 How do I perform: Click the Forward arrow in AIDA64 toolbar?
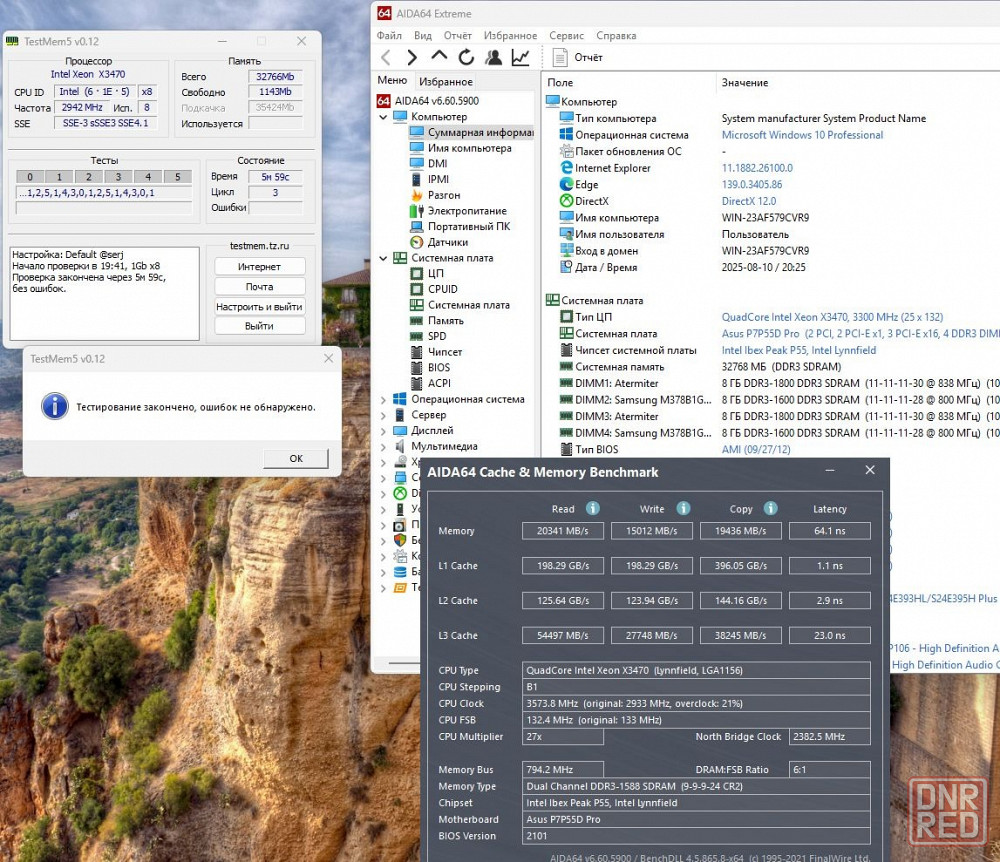[x=412, y=58]
